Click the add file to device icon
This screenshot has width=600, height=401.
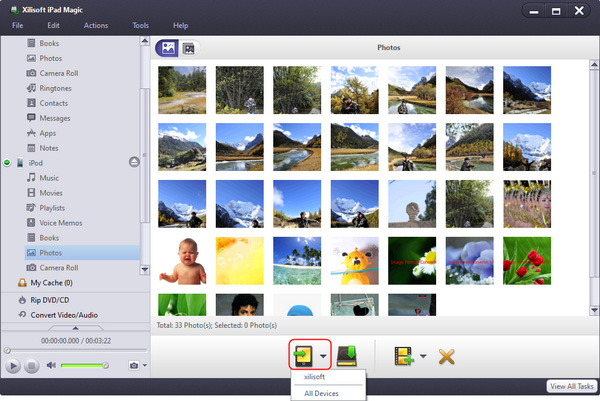pyautogui.click(x=402, y=355)
